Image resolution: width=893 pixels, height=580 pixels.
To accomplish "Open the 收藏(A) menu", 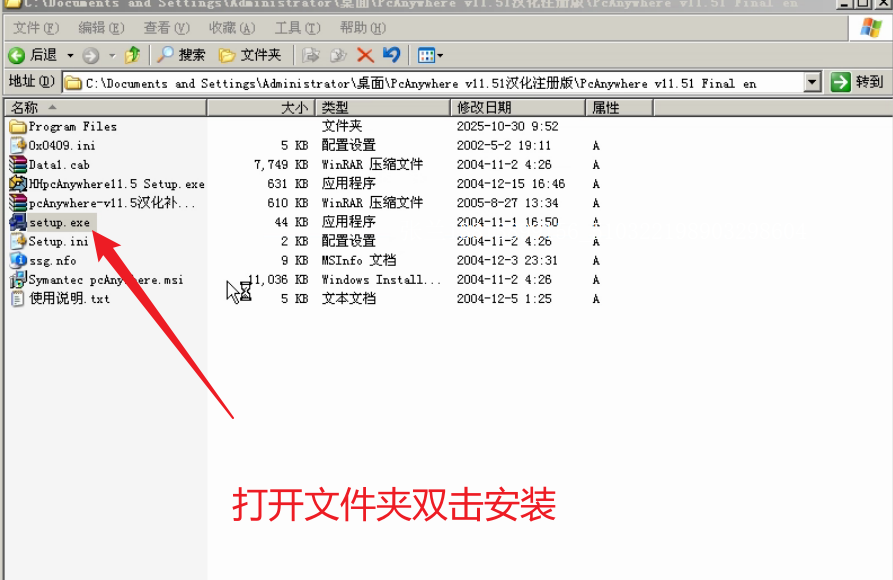I will [232, 27].
